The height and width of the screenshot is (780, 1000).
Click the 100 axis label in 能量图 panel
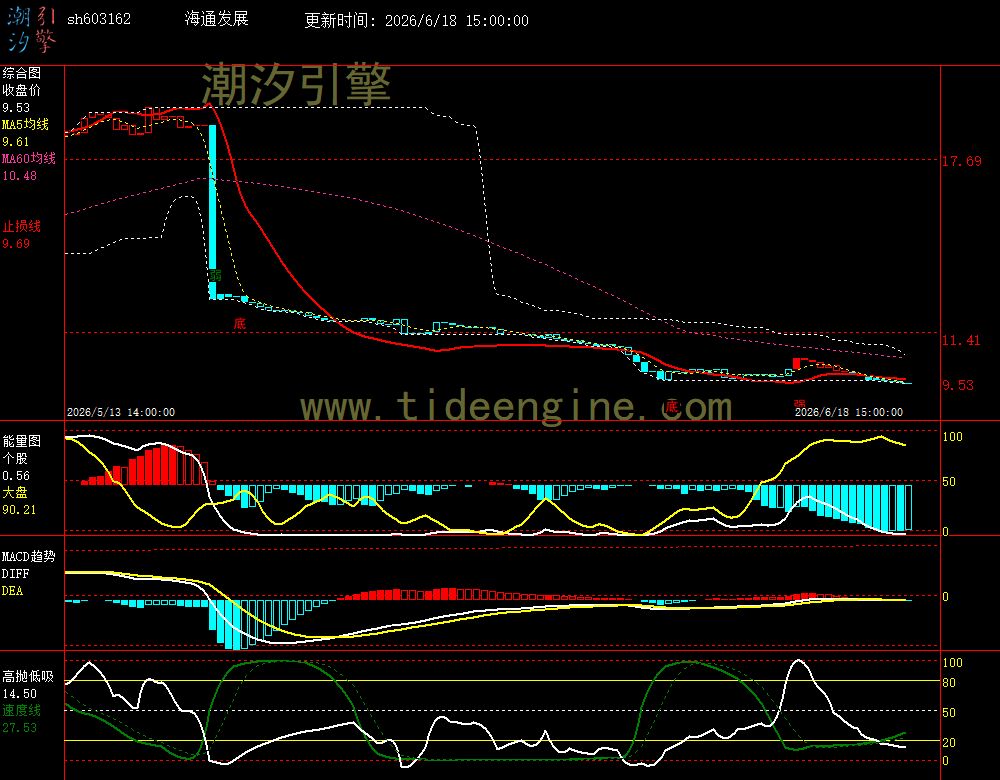coord(952,436)
